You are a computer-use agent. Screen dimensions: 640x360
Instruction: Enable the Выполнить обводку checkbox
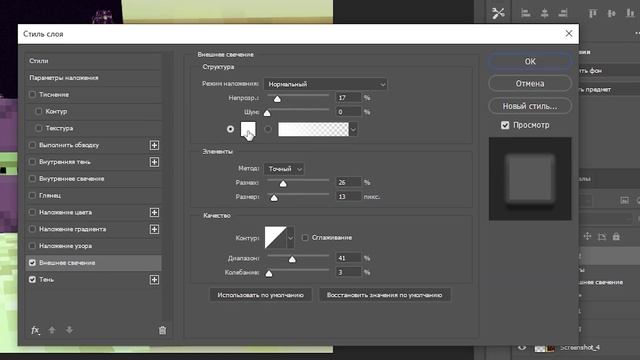32,145
